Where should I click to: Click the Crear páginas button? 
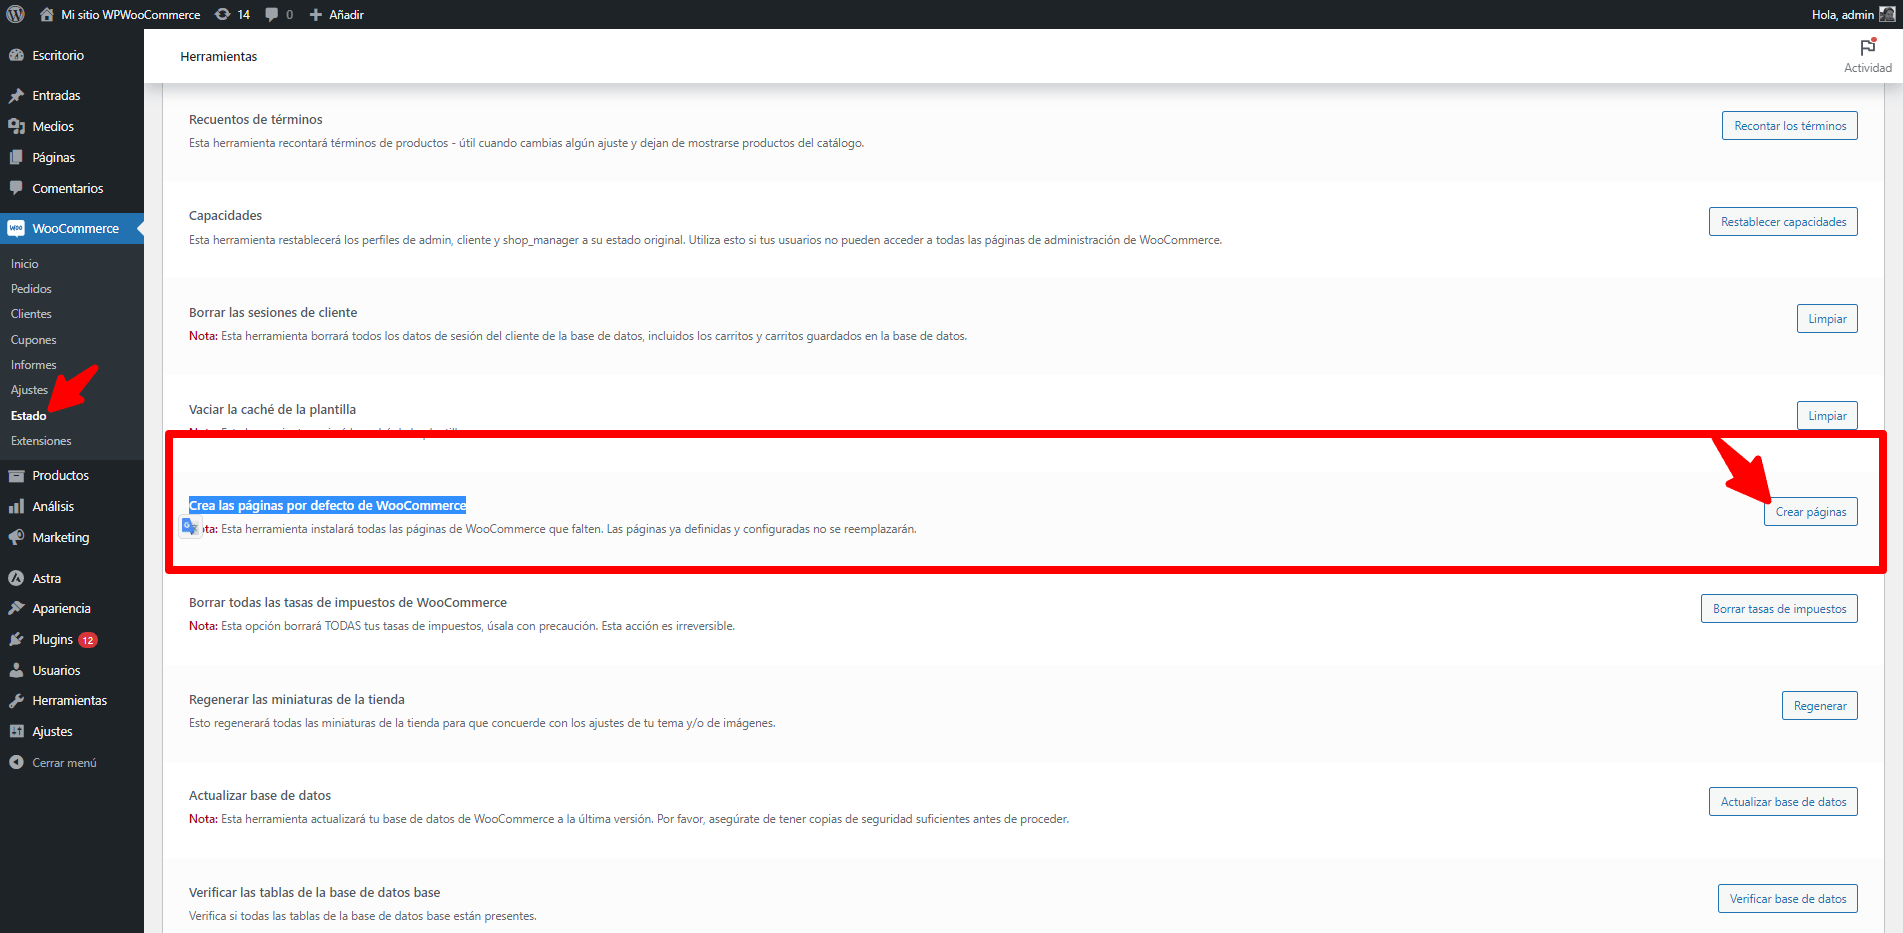pos(1811,512)
